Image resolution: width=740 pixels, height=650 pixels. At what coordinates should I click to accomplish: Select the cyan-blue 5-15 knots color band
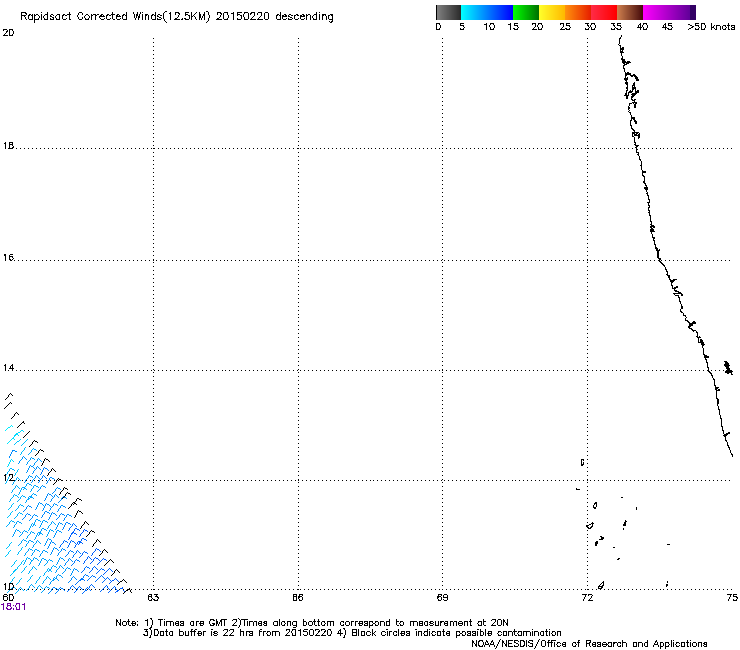tap(487, 12)
